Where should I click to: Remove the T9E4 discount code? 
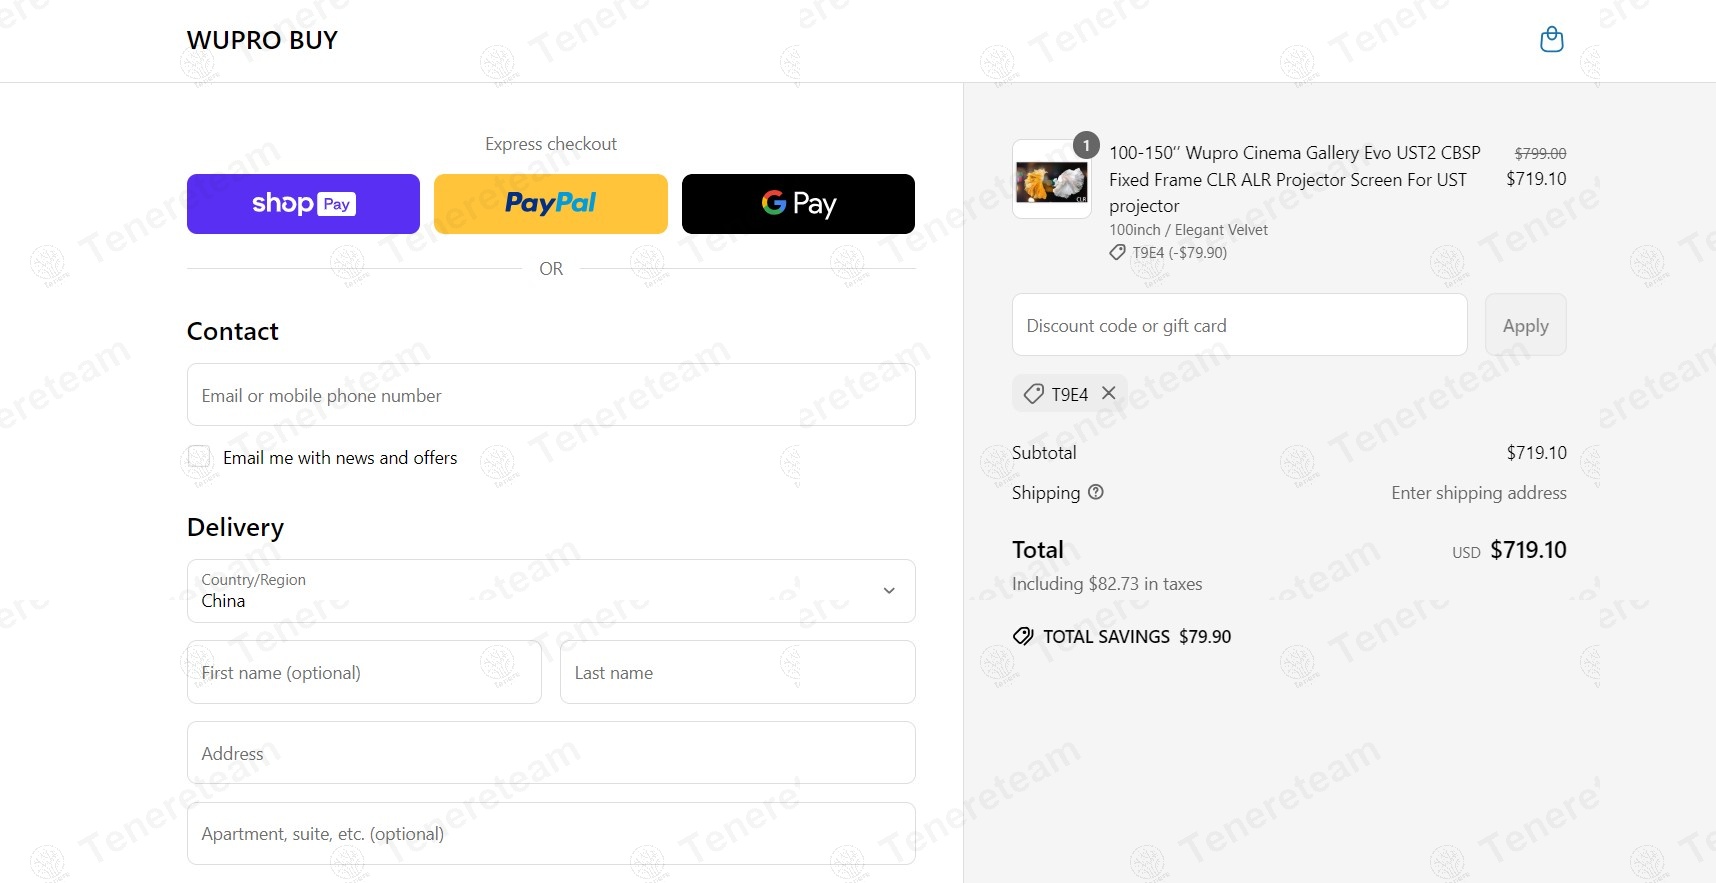(x=1109, y=393)
